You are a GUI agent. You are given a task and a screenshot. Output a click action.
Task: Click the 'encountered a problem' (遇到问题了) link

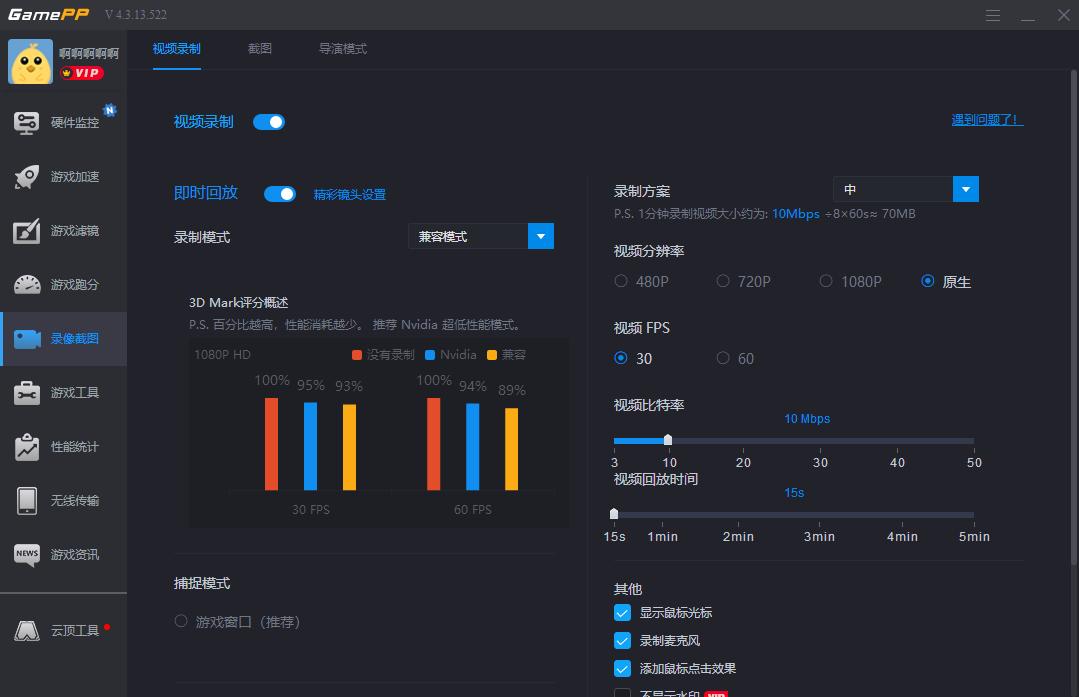[987, 120]
